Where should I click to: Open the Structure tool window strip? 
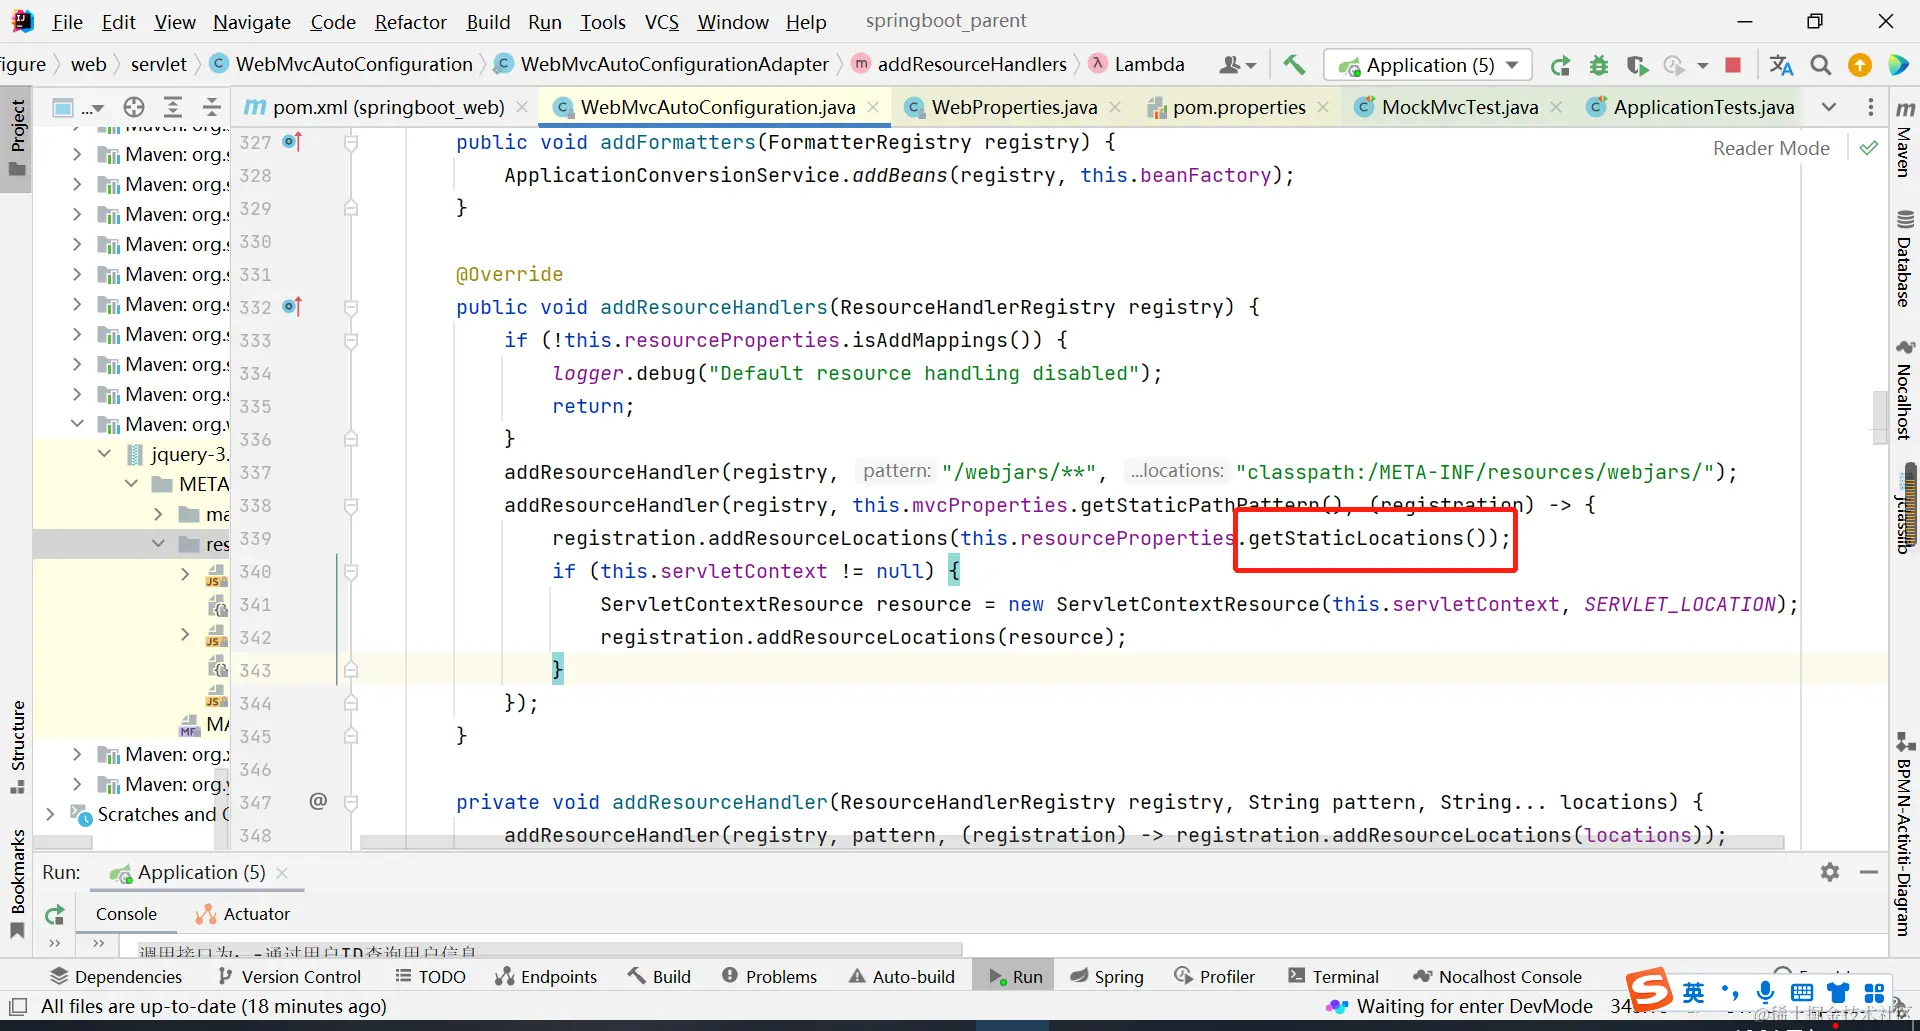click(x=17, y=747)
